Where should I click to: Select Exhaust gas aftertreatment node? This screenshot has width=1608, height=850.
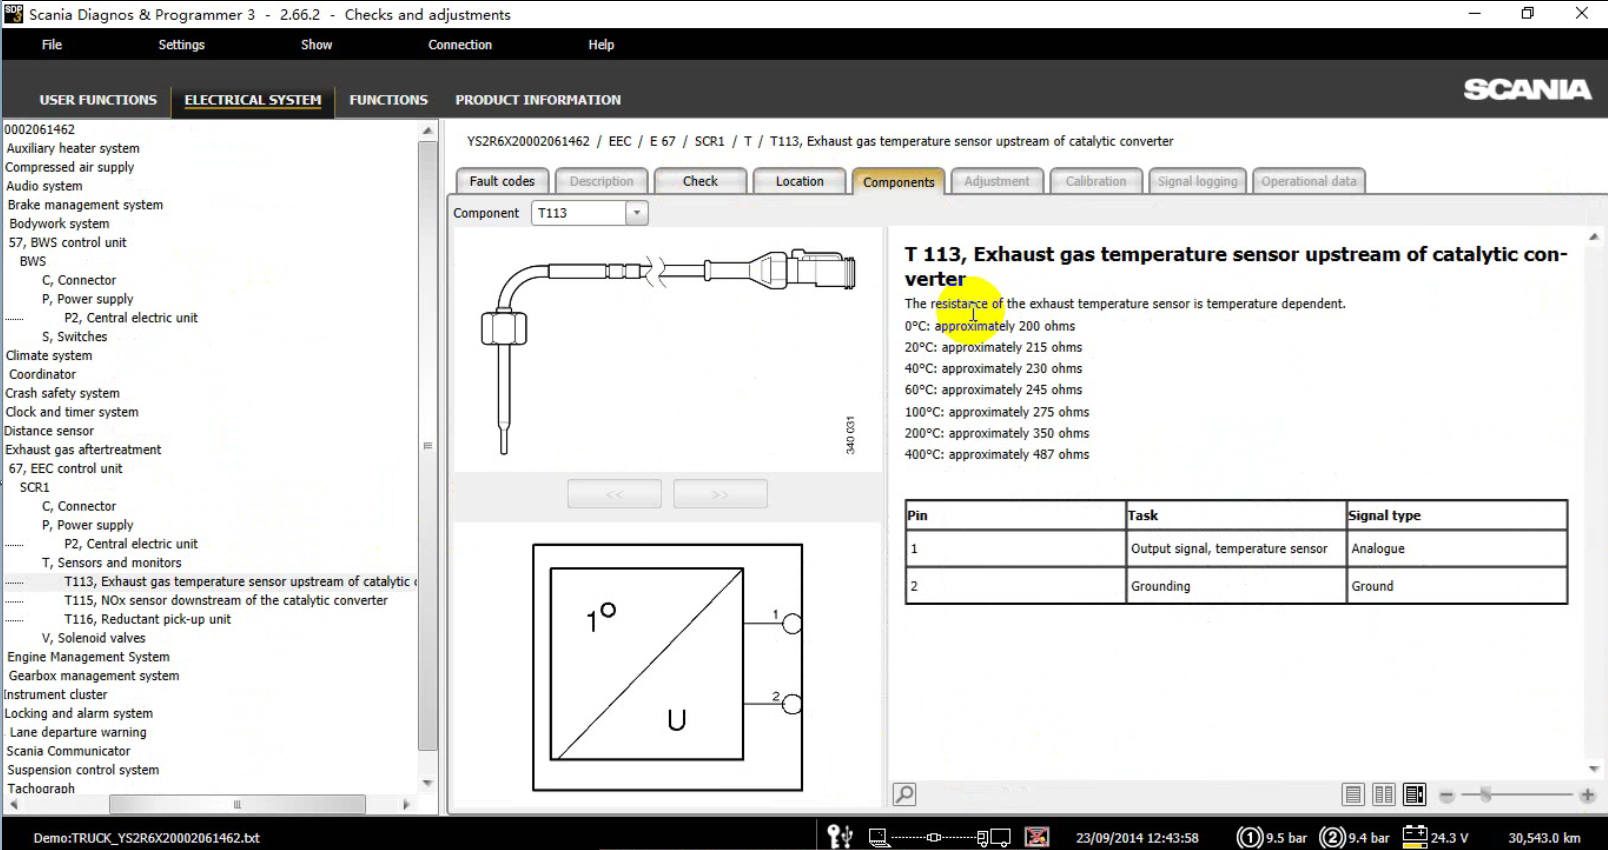[x=83, y=450]
